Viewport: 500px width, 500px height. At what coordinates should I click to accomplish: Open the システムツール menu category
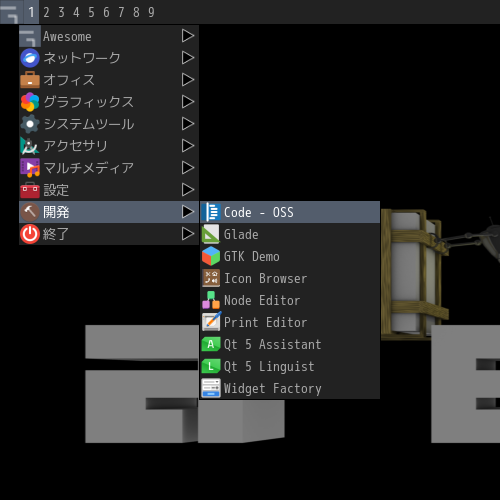109,124
